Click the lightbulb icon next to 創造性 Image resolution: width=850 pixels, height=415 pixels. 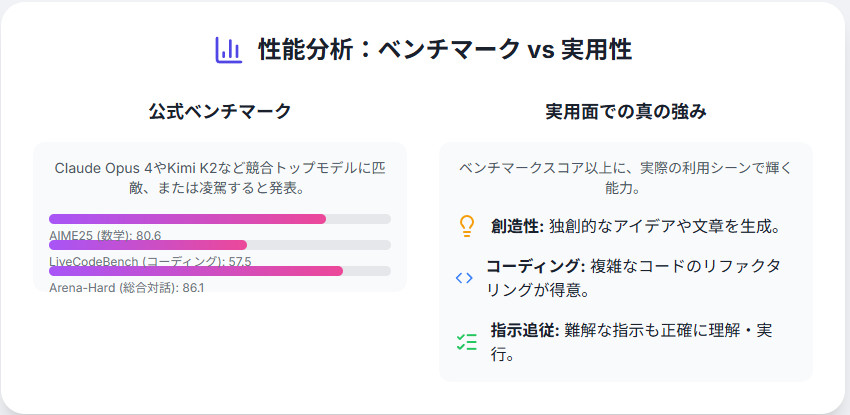pos(466,226)
